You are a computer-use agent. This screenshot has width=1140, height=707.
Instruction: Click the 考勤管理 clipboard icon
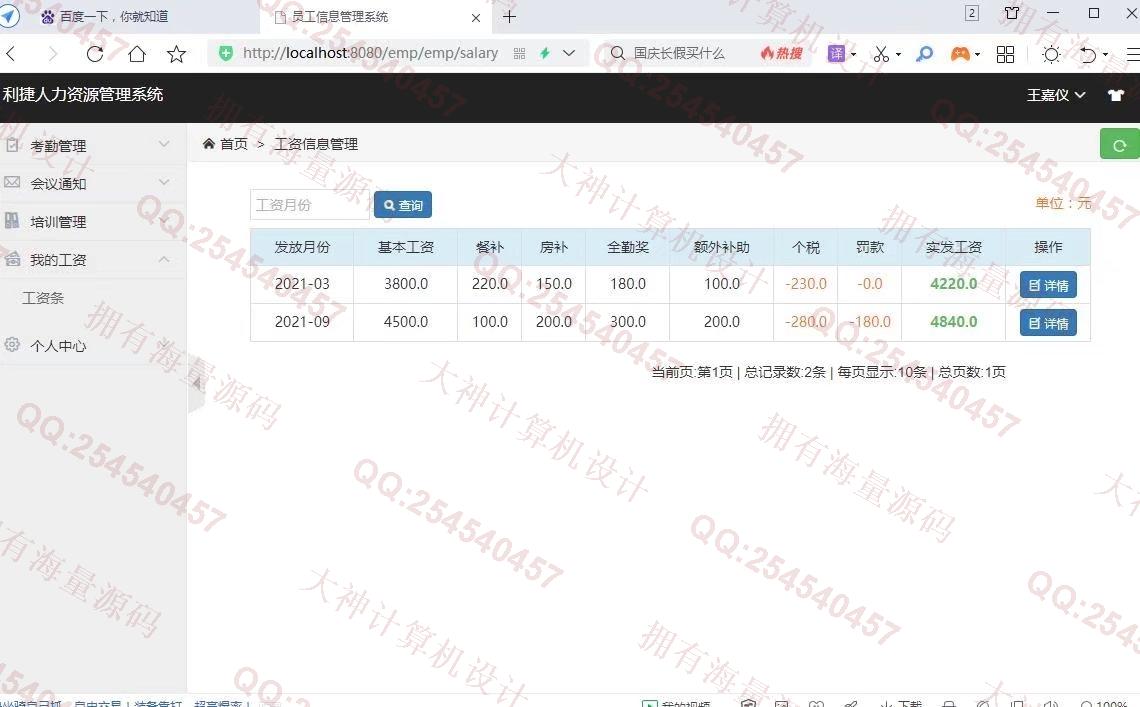[12, 145]
